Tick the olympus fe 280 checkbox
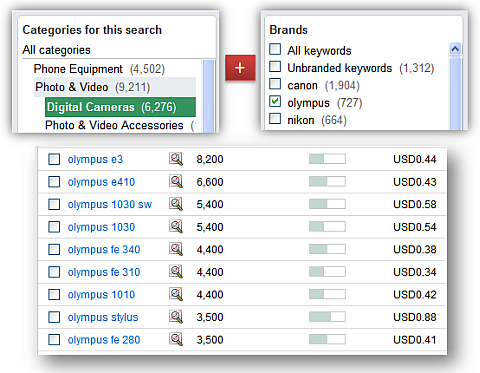480x373 pixels. click(54, 340)
